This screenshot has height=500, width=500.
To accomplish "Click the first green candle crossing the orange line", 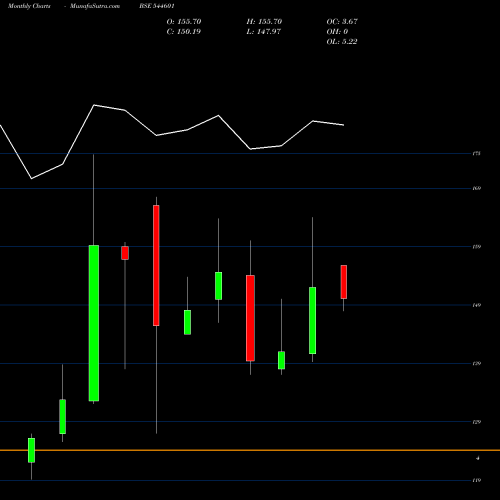I will pyautogui.click(x=31, y=450).
